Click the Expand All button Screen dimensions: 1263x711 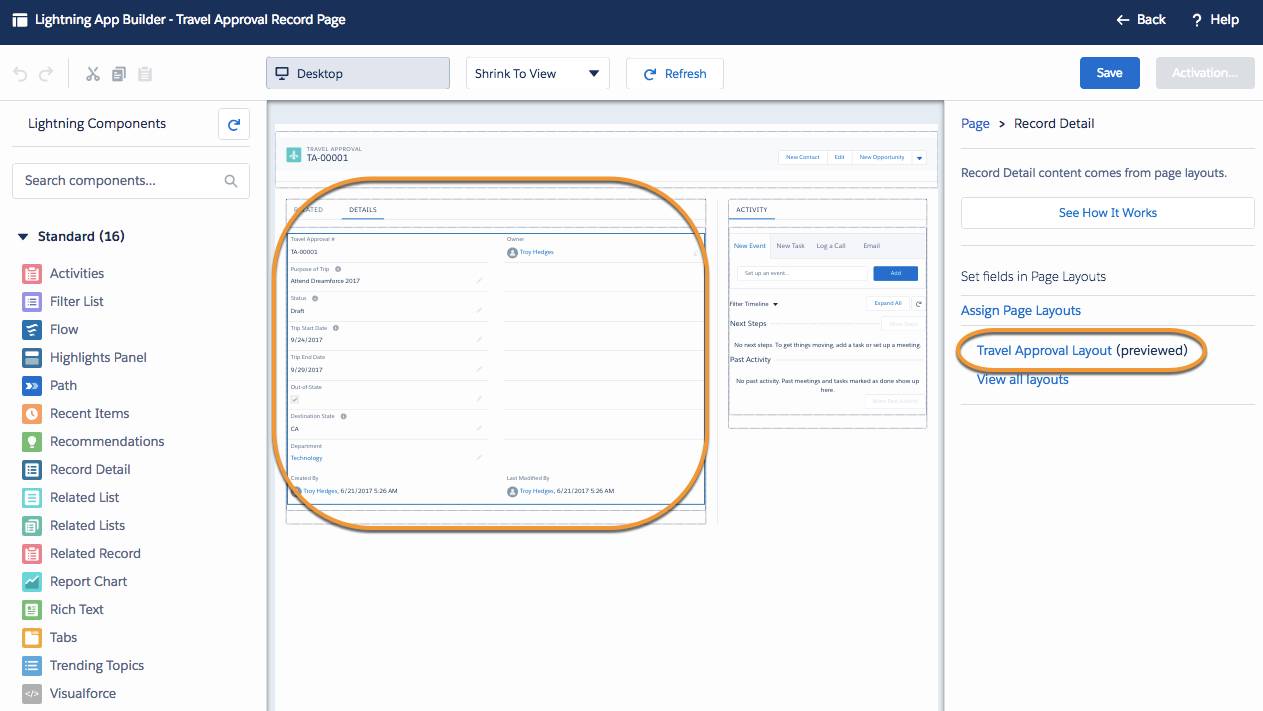pyautogui.click(x=888, y=303)
